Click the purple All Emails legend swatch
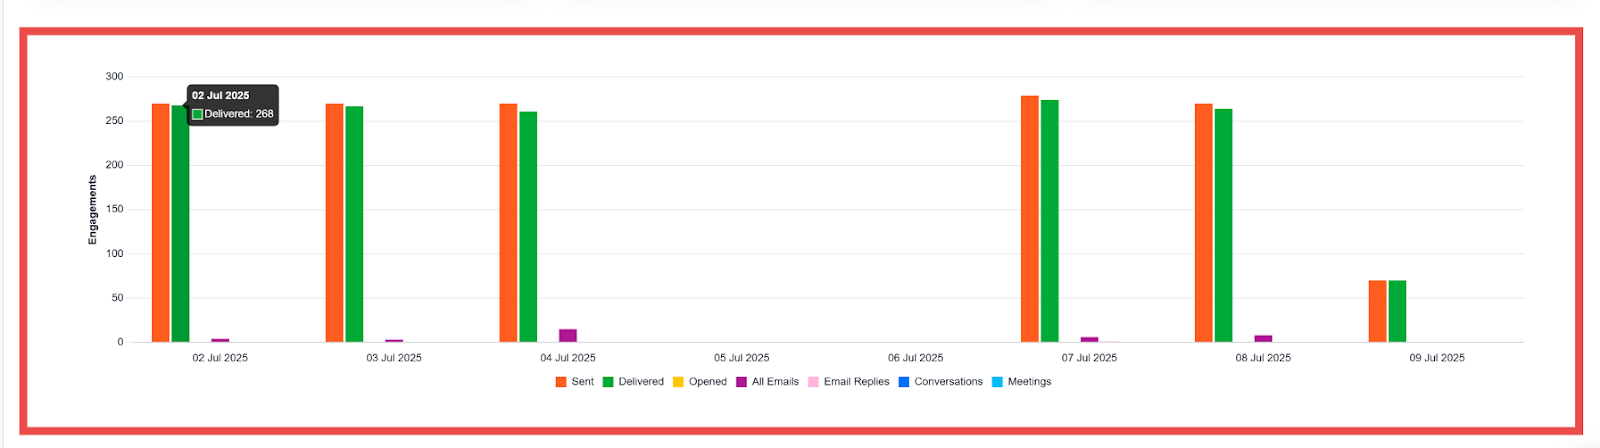Viewport: 1600px width, 448px height. tap(742, 382)
